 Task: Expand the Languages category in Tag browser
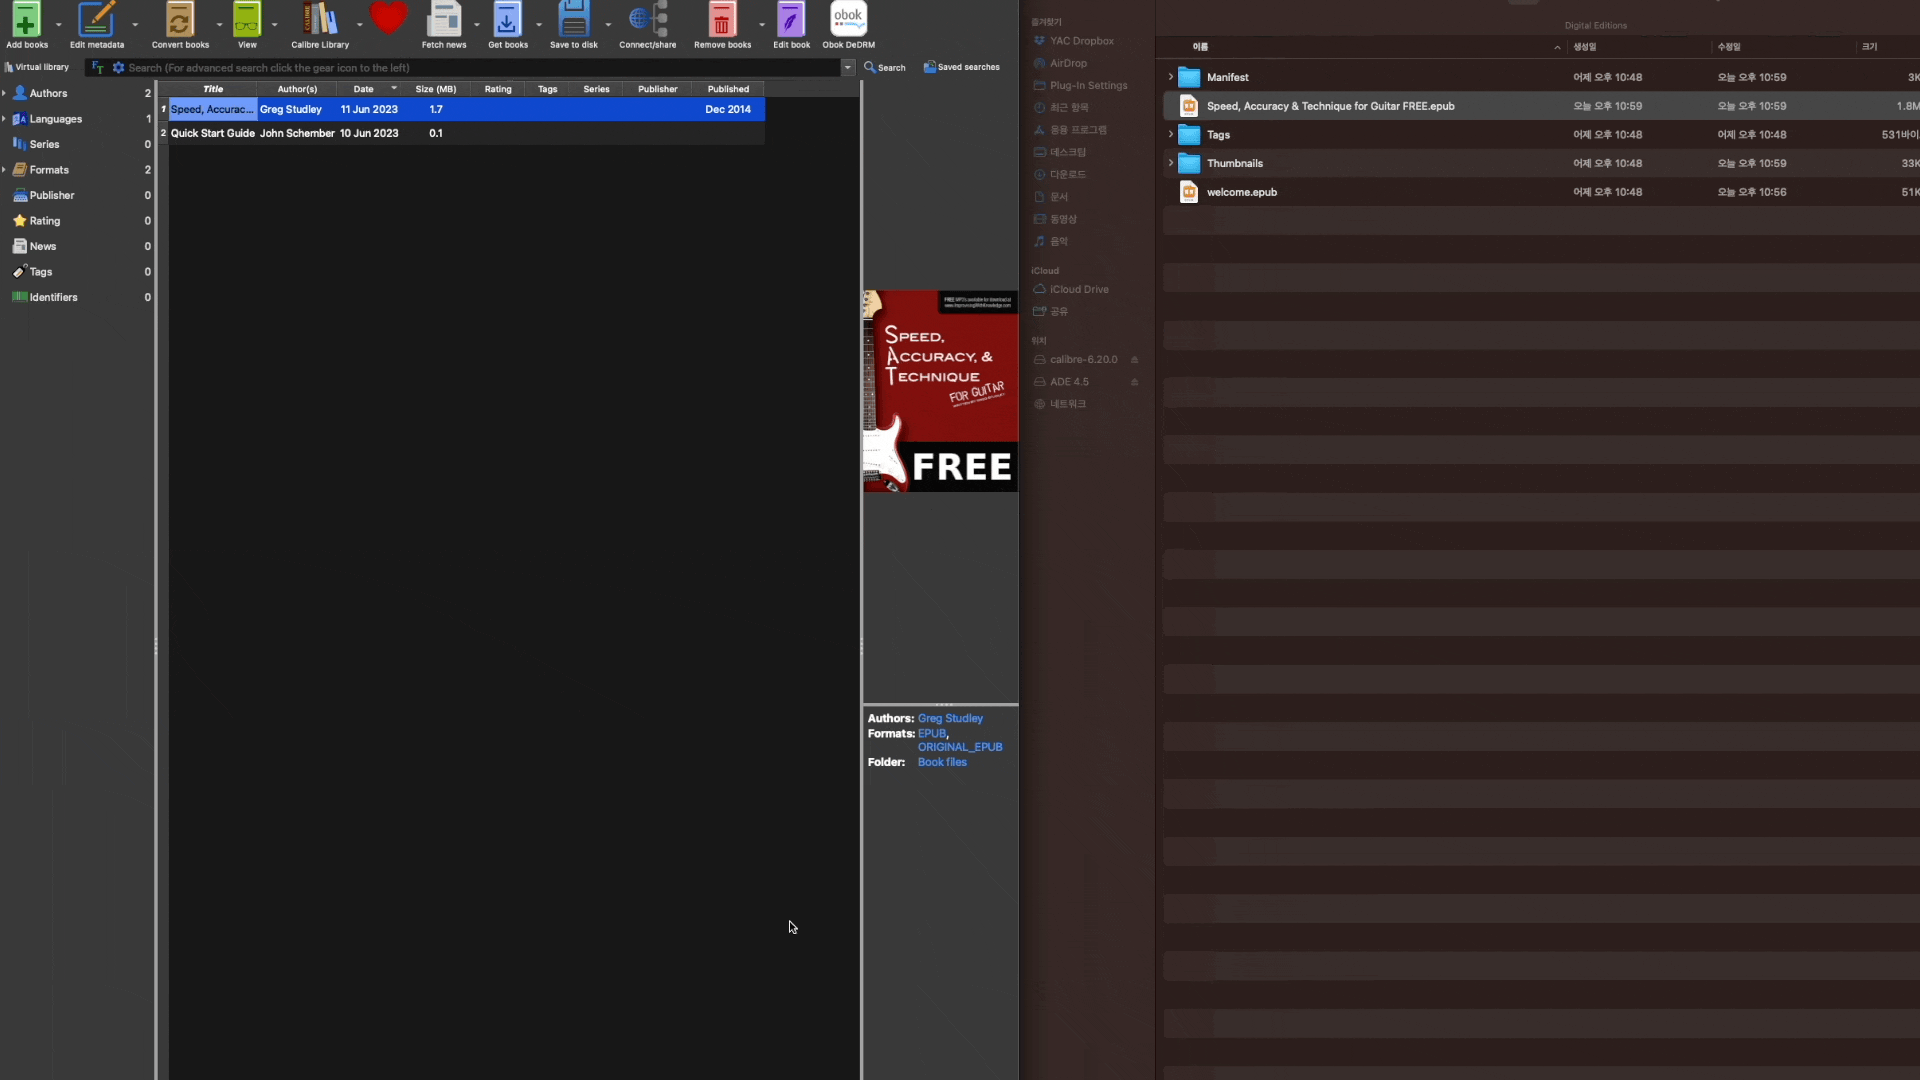click(4, 119)
